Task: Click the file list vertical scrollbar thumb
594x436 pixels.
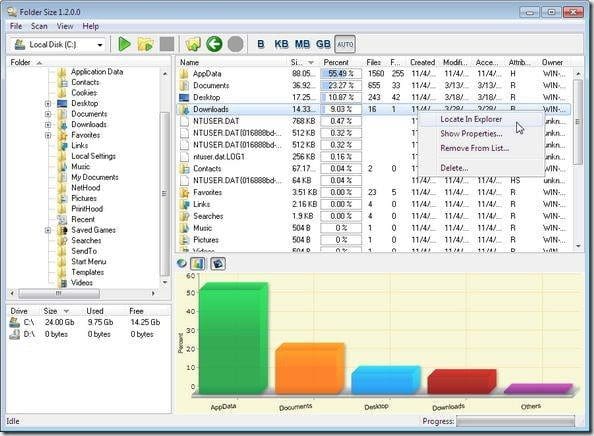Action: (578, 122)
